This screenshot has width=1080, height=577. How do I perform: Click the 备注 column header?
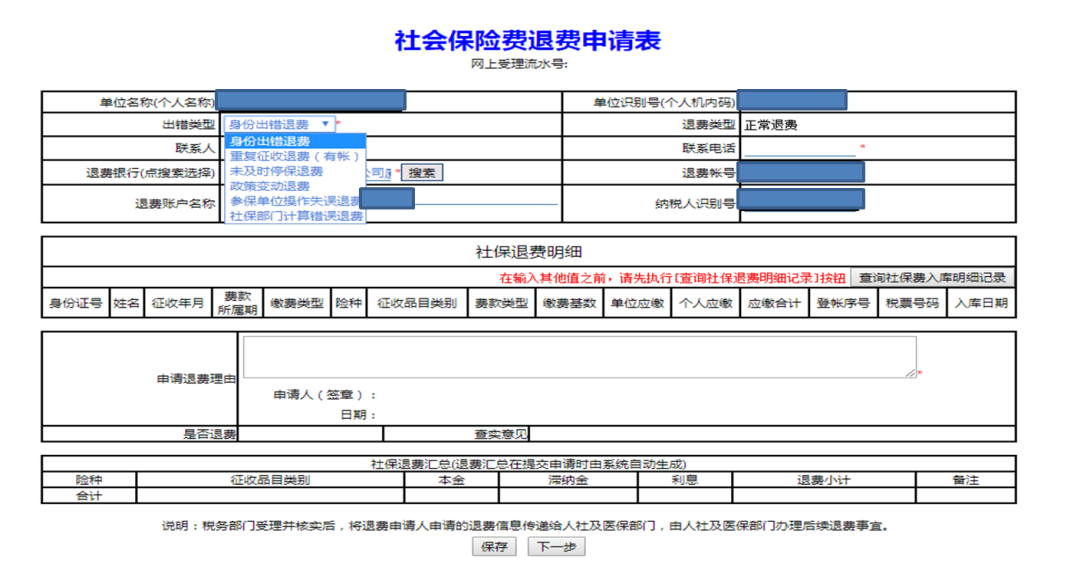point(966,479)
